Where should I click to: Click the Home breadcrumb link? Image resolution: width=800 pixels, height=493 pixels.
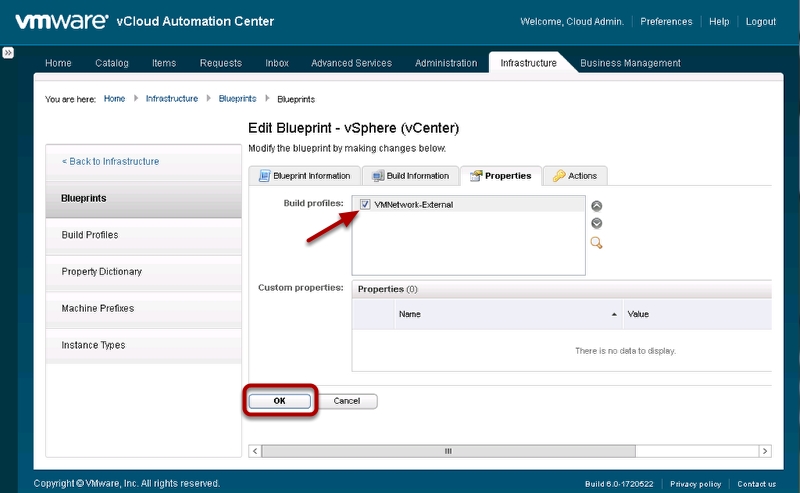tap(114, 98)
